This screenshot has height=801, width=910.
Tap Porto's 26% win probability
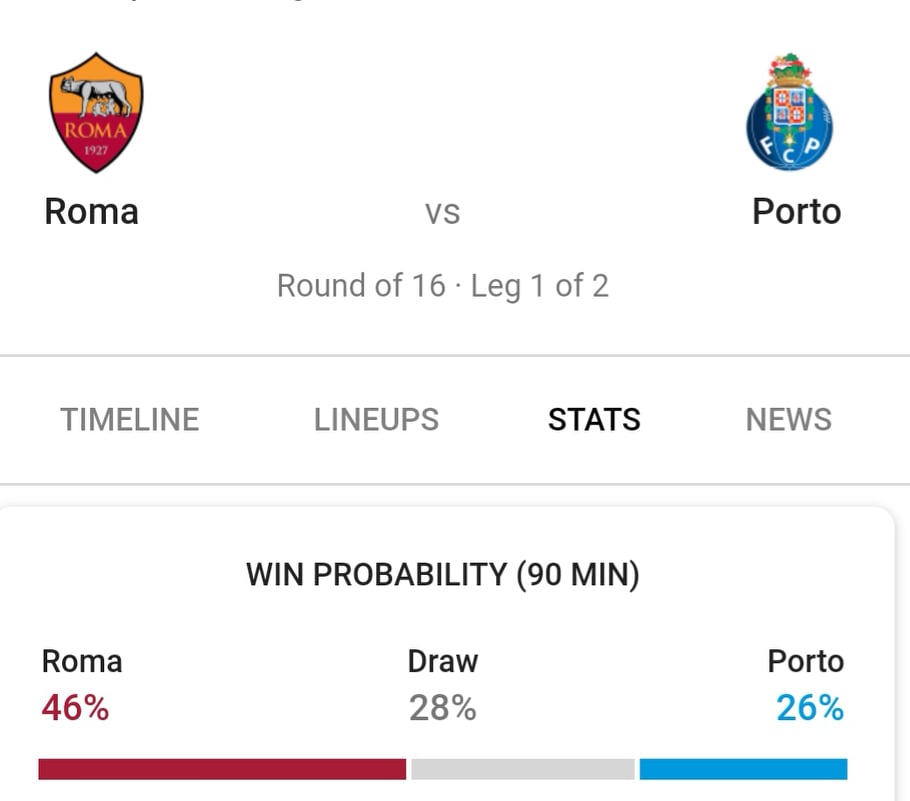[810, 708]
